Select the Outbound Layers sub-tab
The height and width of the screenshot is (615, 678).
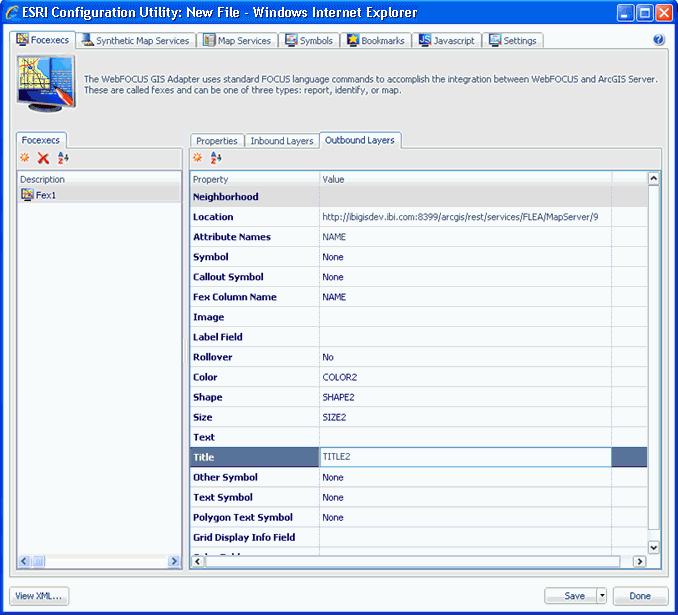tap(360, 140)
